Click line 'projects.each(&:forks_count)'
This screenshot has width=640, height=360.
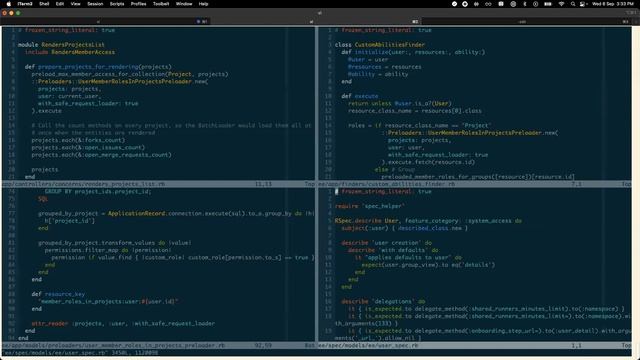[x=78, y=140]
